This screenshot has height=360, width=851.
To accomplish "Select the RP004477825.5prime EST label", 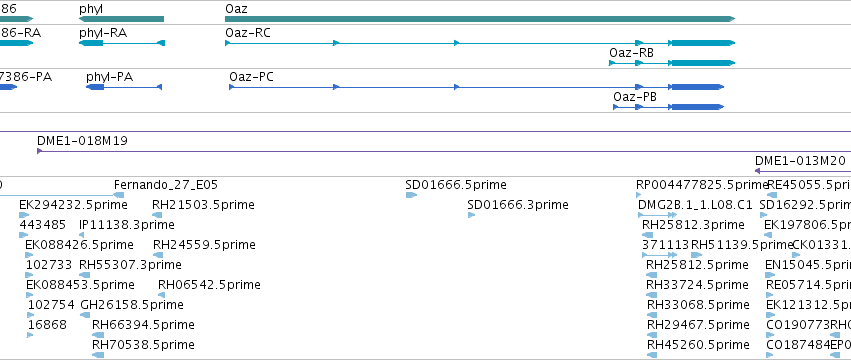I will [x=702, y=185].
